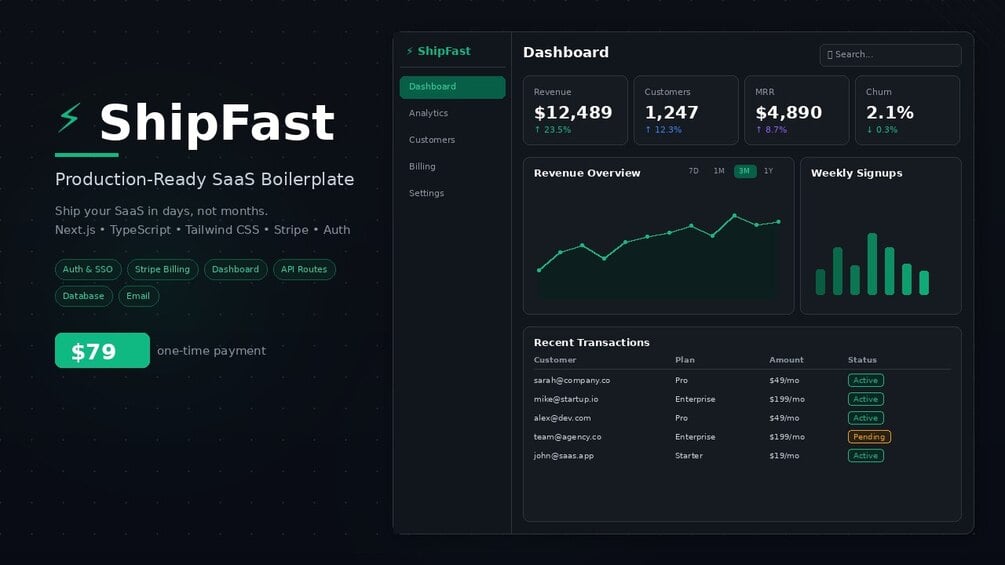Viewport: 1005px width, 565px height.
Task: Click Production-Ready SaaS Boilerplate subtitle
Action: (x=204, y=179)
